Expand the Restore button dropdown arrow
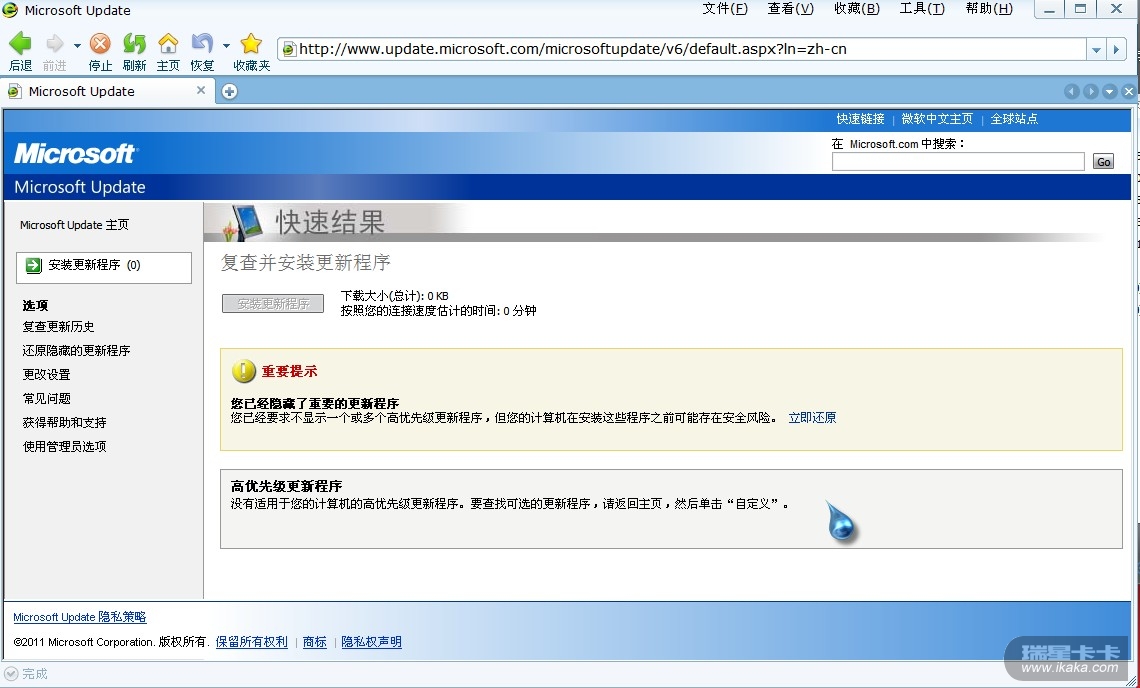 coord(226,45)
